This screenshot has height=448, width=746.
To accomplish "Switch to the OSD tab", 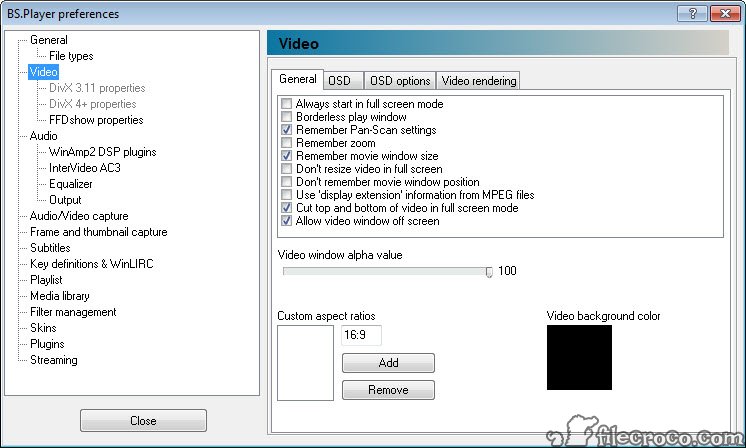I will [343, 81].
